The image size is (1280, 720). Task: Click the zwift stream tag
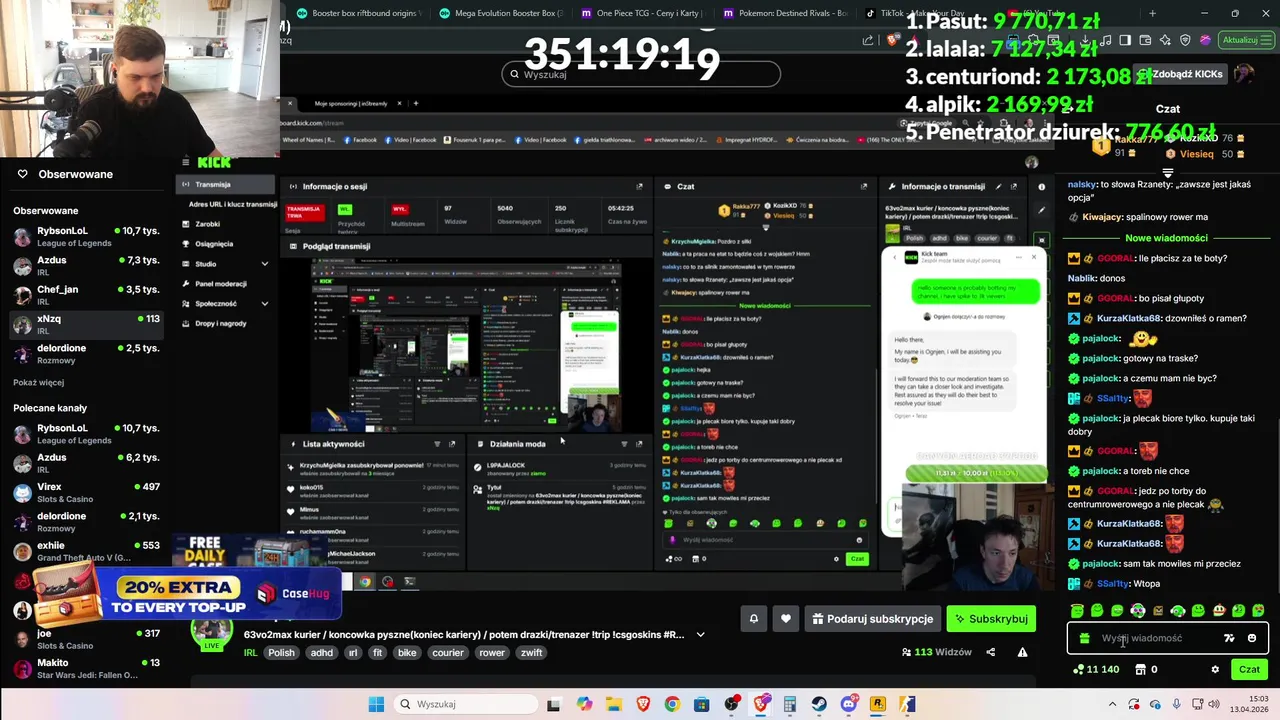pyautogui.click(x=531, y=653)
